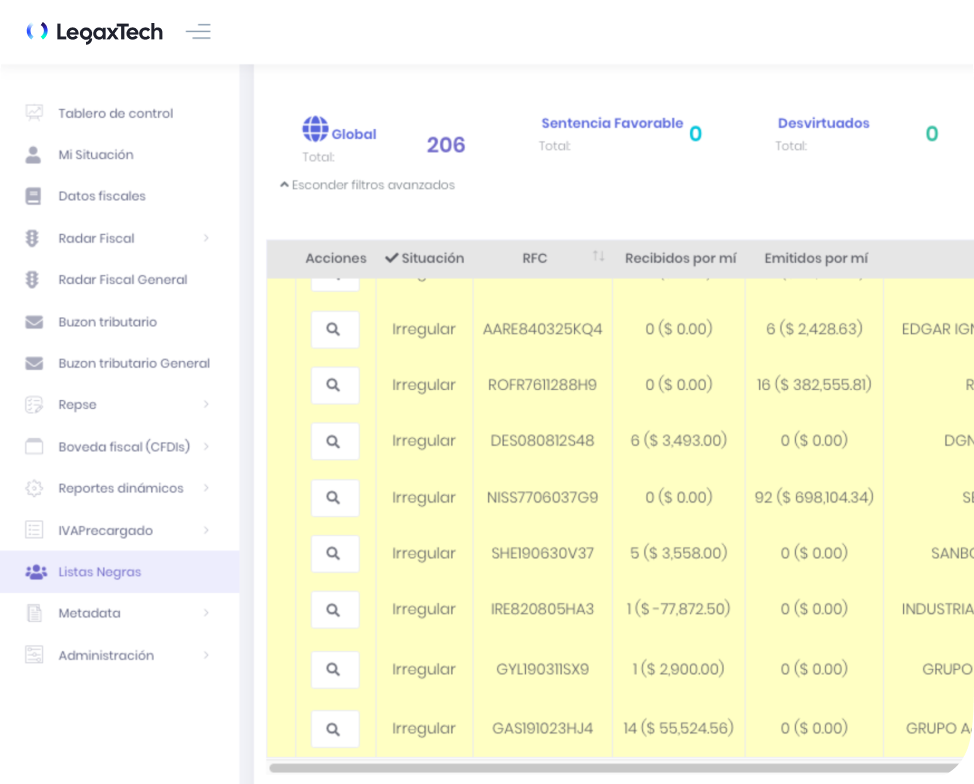The image size is (974, 784).
Task: Sort by the Situación column header
Action: (425, 258)
